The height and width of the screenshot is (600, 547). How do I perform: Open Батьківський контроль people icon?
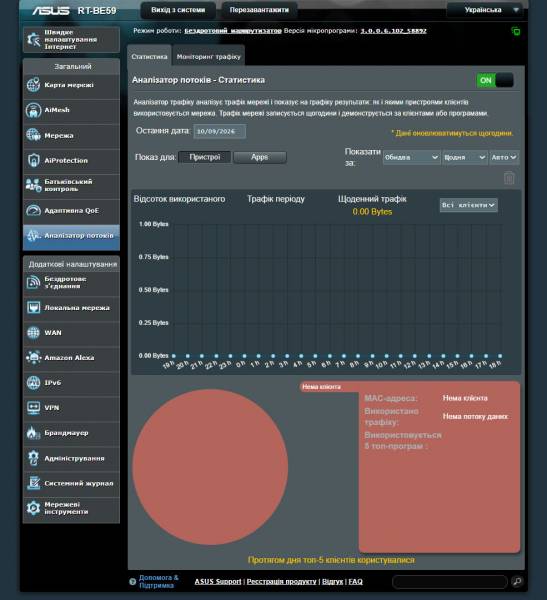[33, 185]
